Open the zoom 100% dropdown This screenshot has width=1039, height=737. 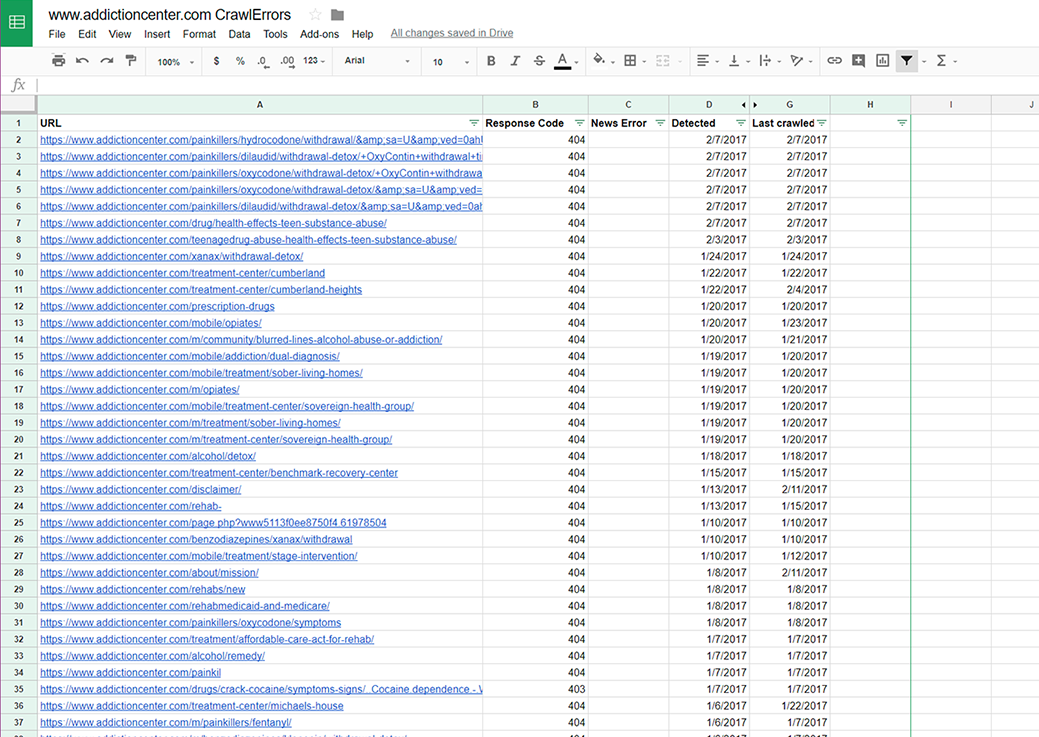click(x=174, y=62)
